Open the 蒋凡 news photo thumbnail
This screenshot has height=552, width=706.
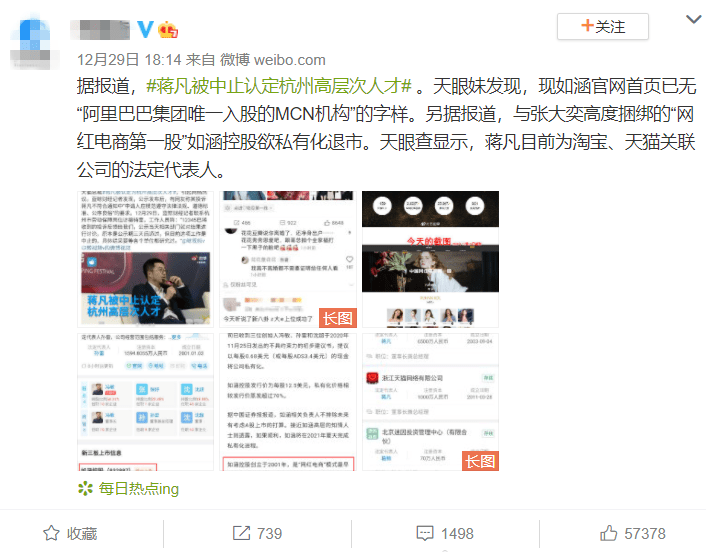click(145, 259)
